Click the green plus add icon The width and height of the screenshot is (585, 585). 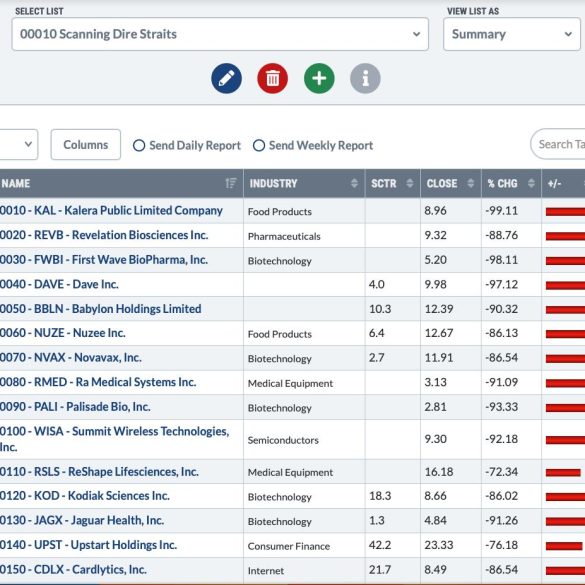pos(319,78)
